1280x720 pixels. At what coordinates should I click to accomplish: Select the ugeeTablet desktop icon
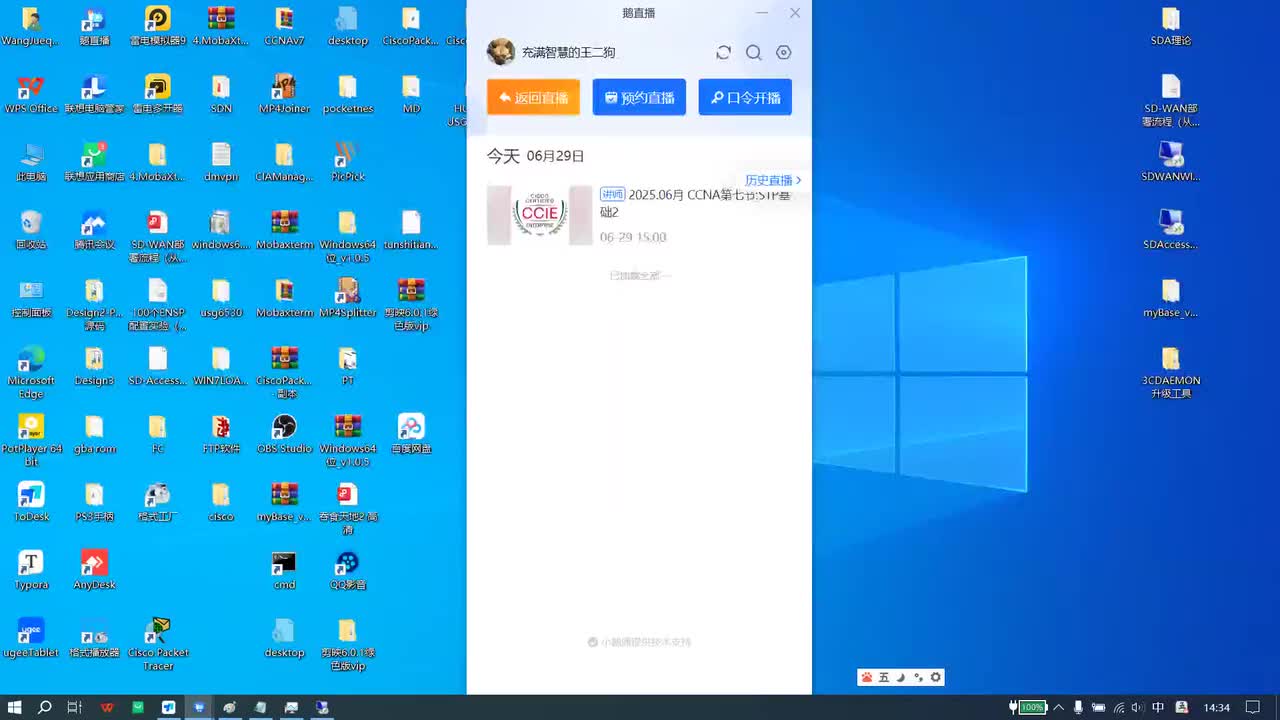click(31, 638)
